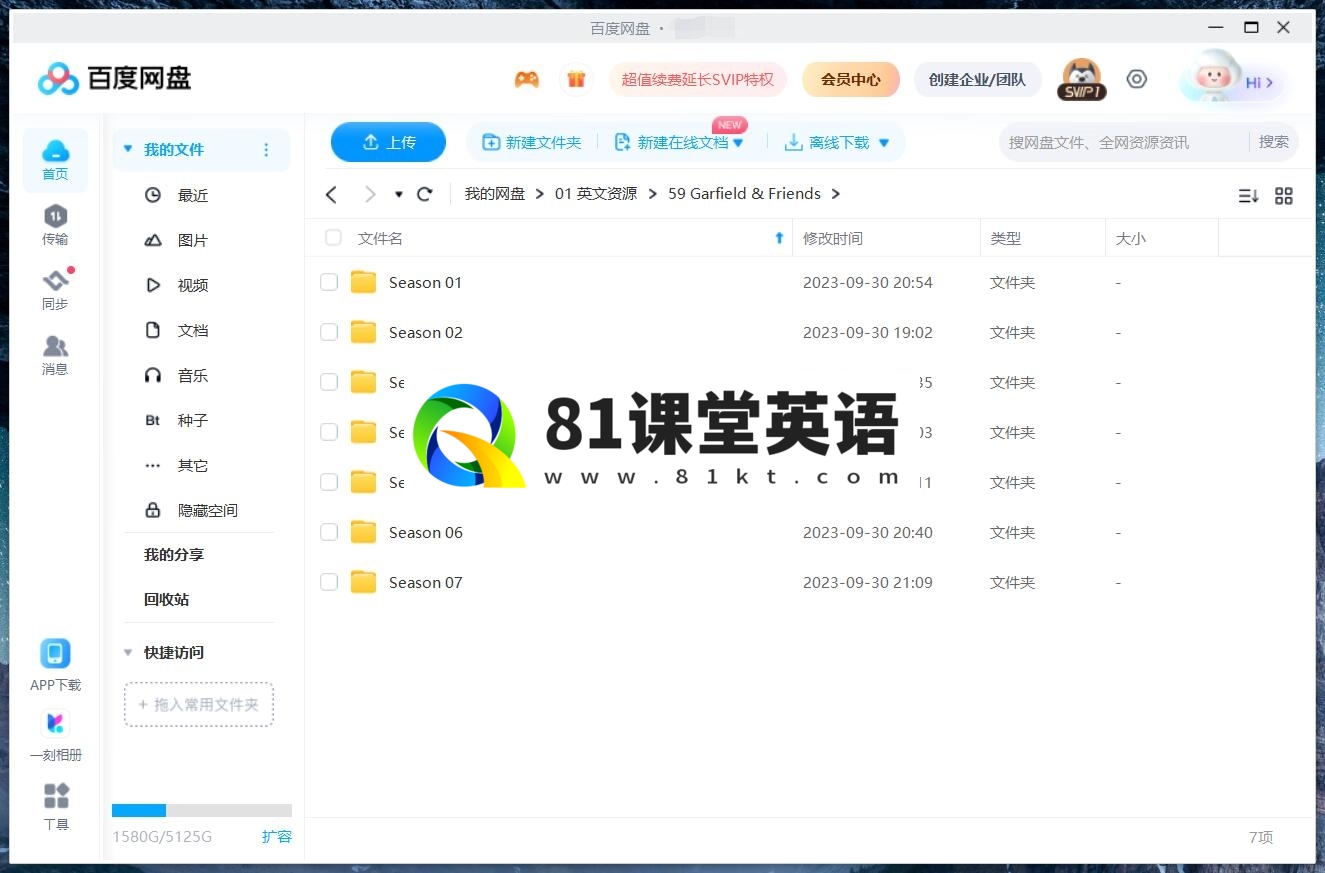The image size is (1325, 873).
Task: Open the Season 01 folder icon
Action: (363, 283)
